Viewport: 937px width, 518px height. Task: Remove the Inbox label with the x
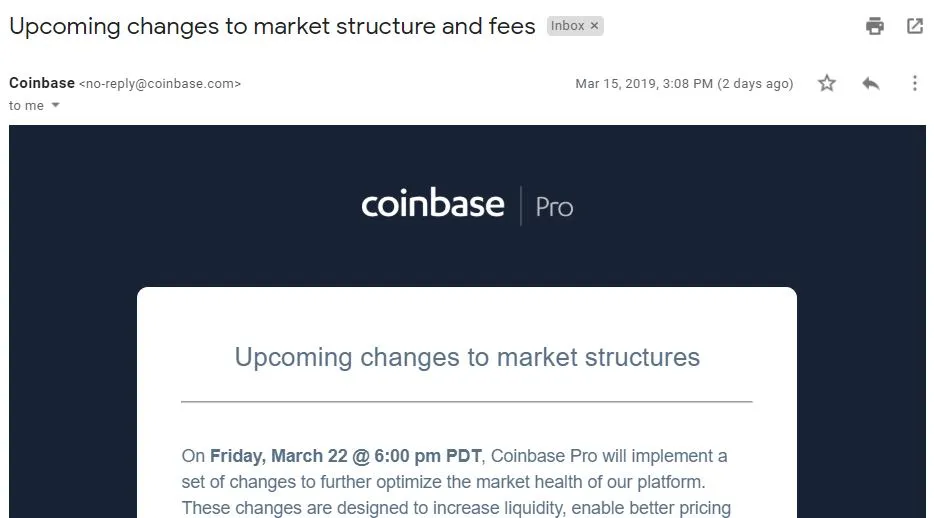click(594, 26)
